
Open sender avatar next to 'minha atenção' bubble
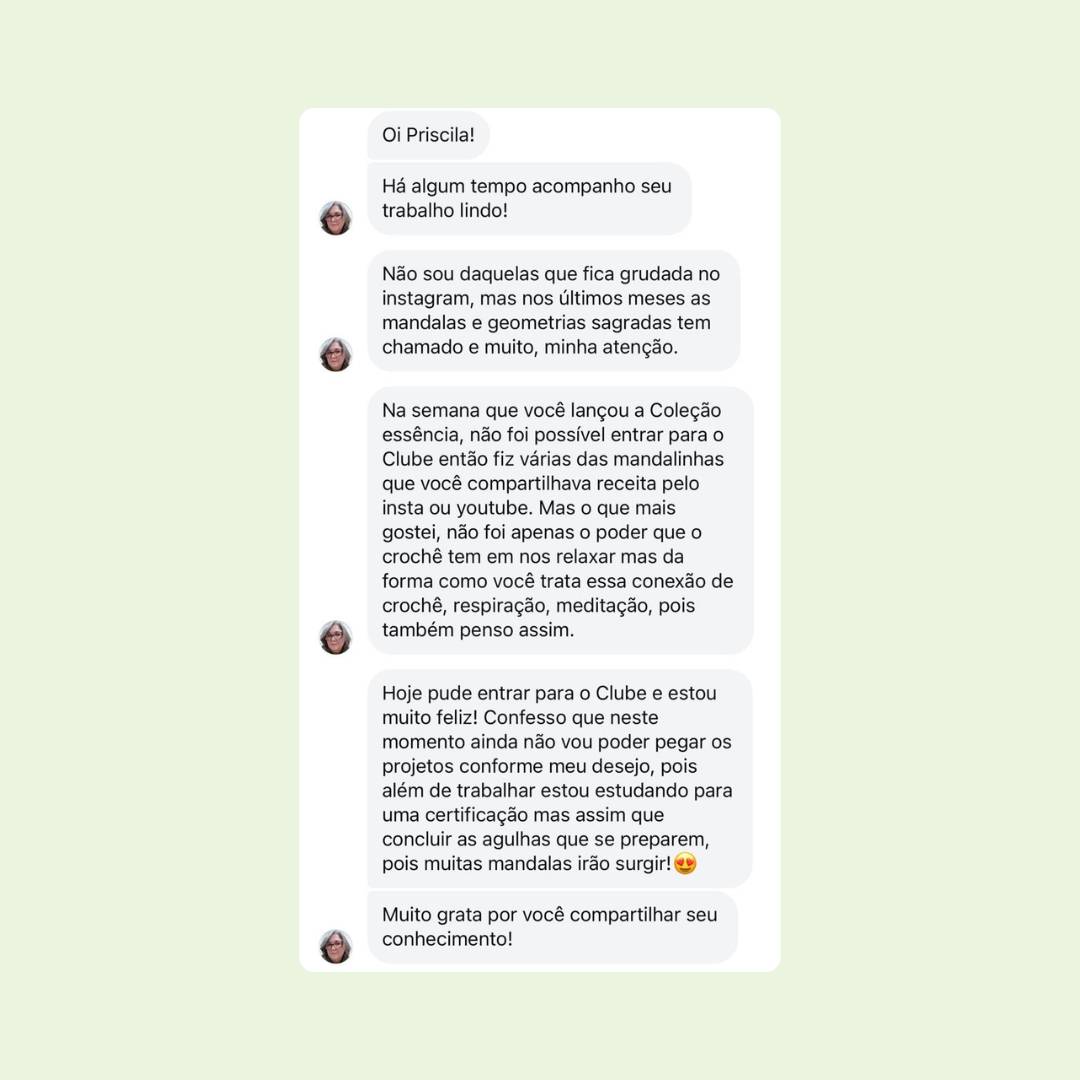point(335,354)
